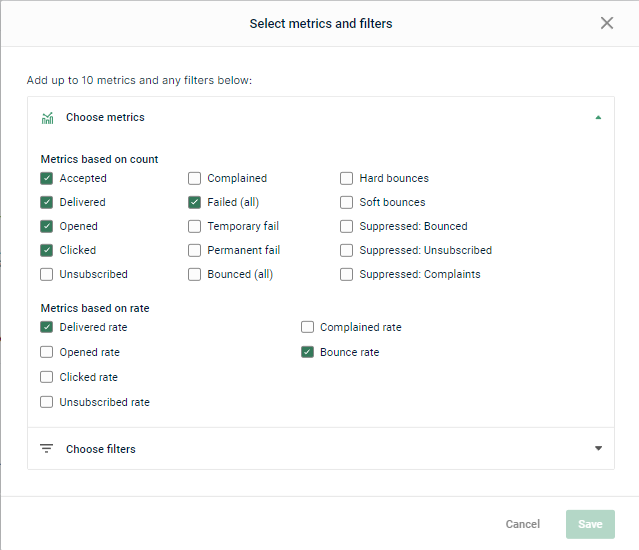Enable the Soft bounces metric
The width and height of the screenshot is (639, 550).
point(347,203)
